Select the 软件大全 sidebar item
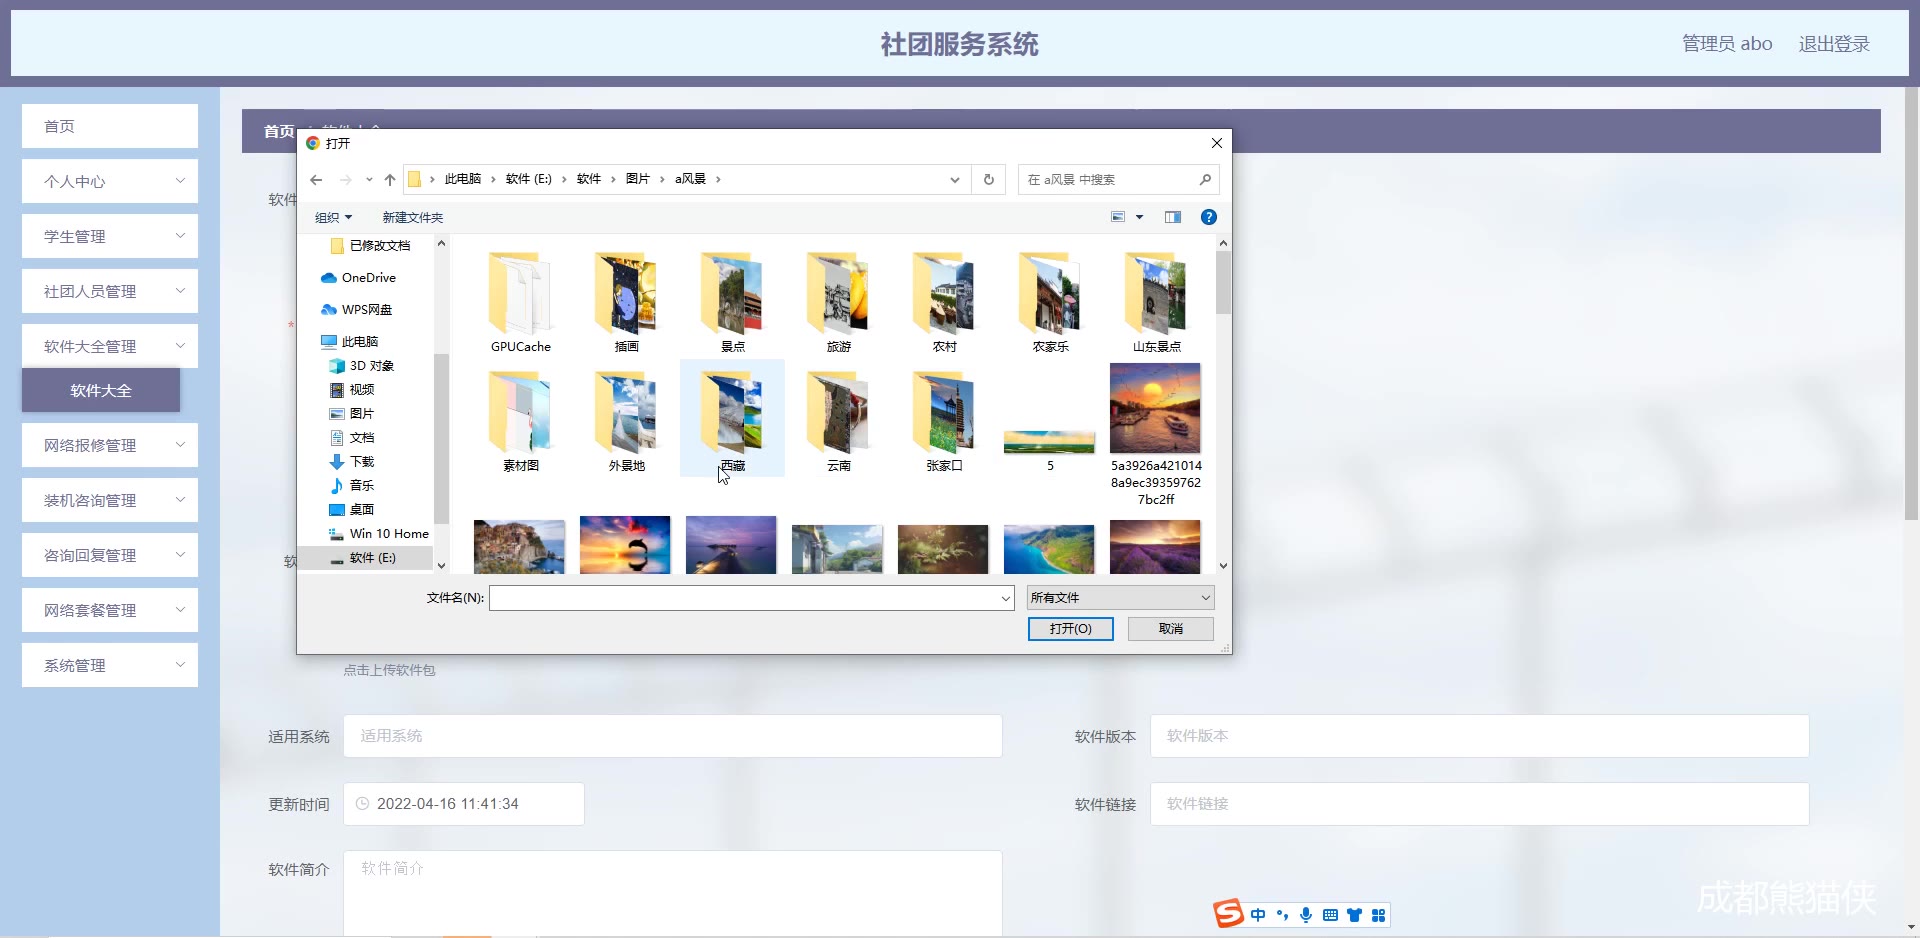 [x=101, y=391]
